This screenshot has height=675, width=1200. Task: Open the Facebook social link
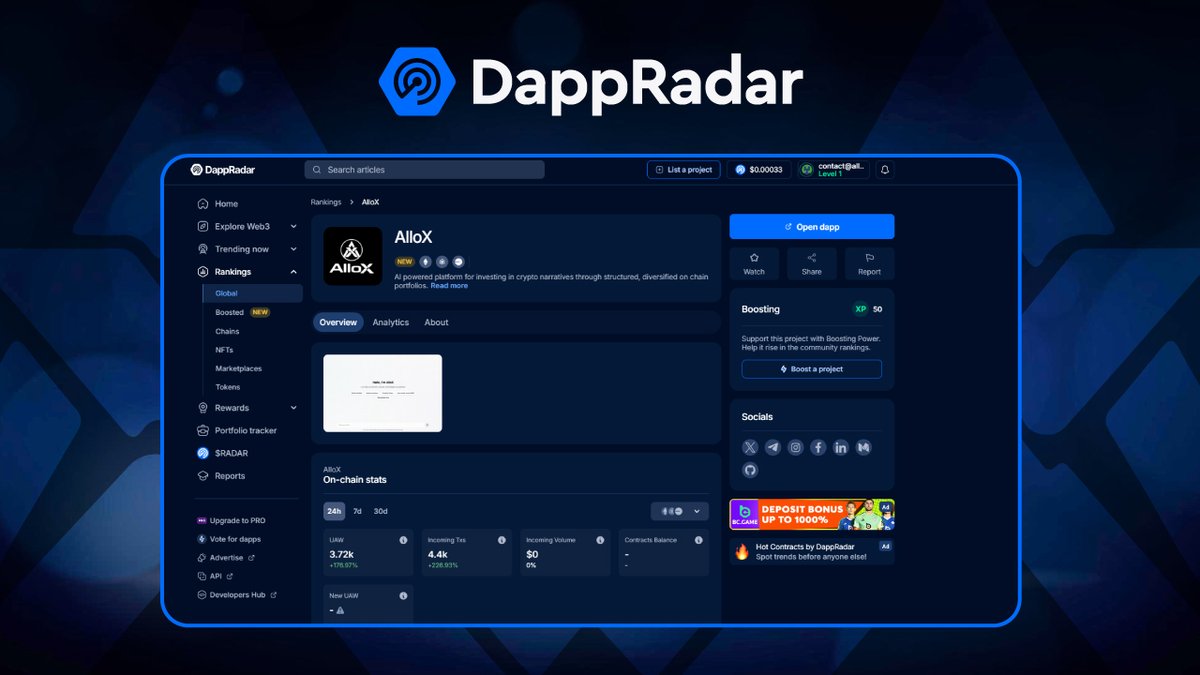pos(818,447)
